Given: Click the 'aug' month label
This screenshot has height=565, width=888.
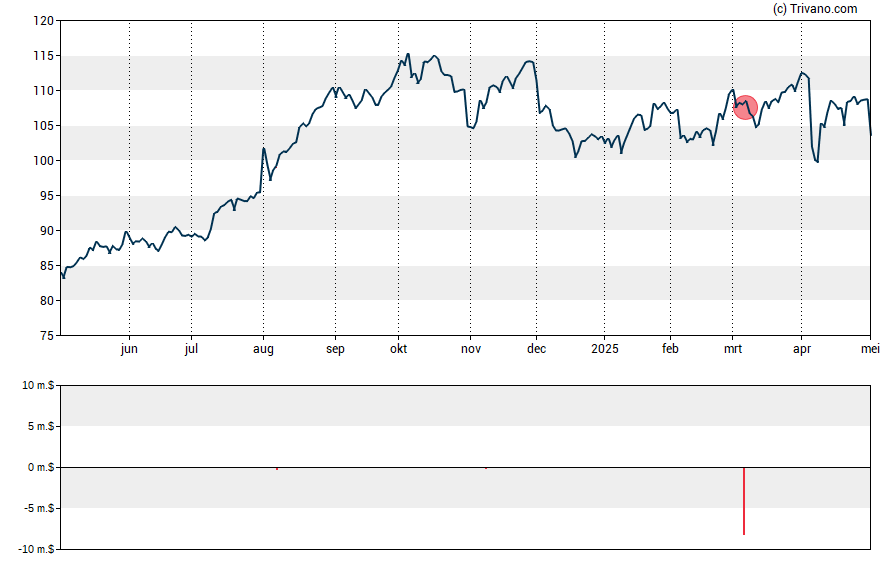Looking at the screenshot, I should (x=263, y=349).
